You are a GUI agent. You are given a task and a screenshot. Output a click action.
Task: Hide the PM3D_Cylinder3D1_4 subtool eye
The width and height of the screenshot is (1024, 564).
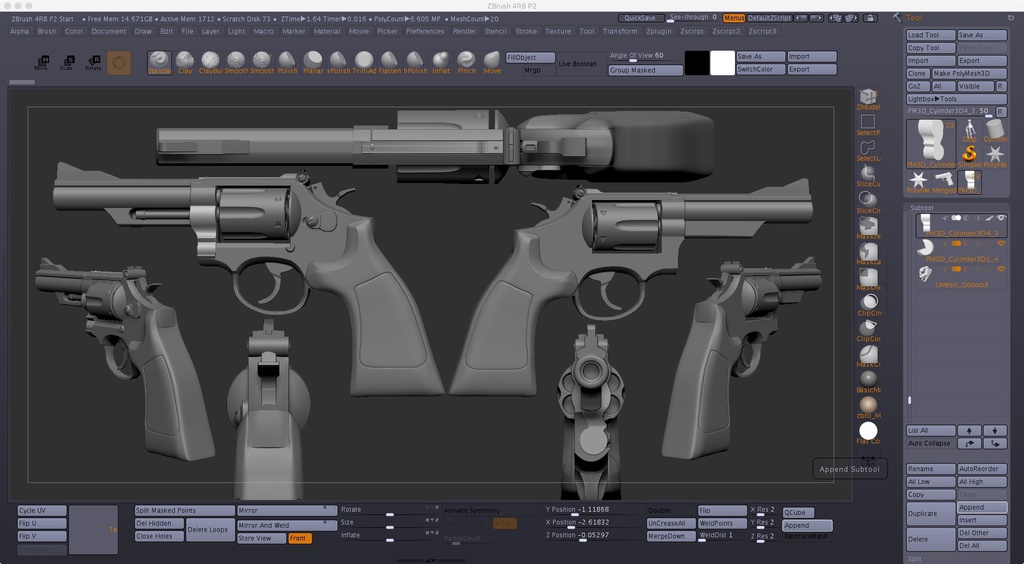1000,243
